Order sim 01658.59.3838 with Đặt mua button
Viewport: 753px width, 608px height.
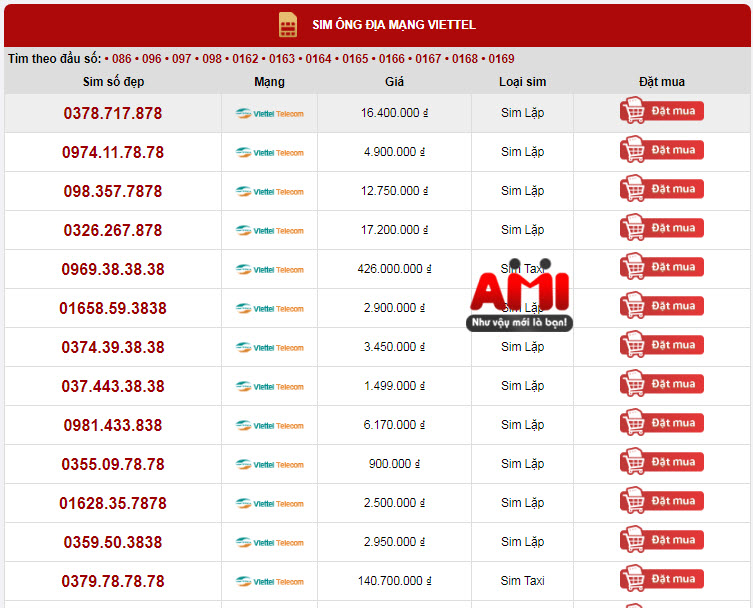[x=662, y=305]
